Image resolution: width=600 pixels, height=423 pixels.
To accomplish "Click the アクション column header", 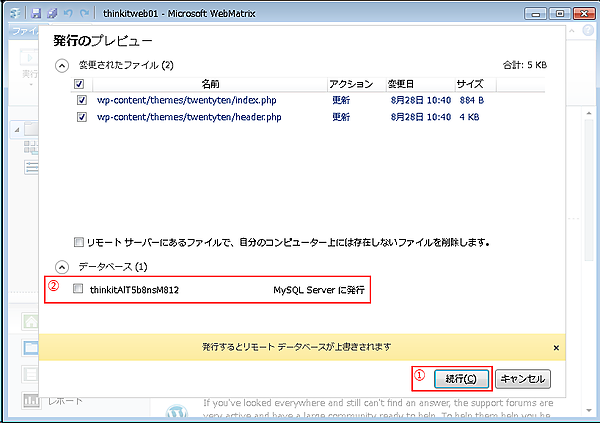I will point(350,84).
